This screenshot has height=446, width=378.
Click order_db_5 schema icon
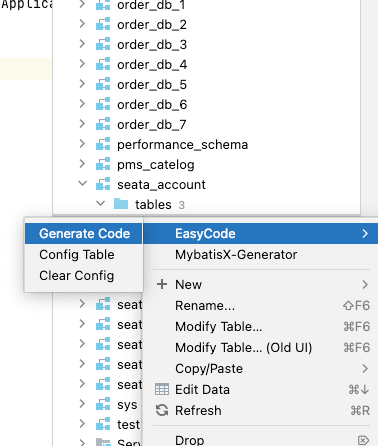coord(103,84)
